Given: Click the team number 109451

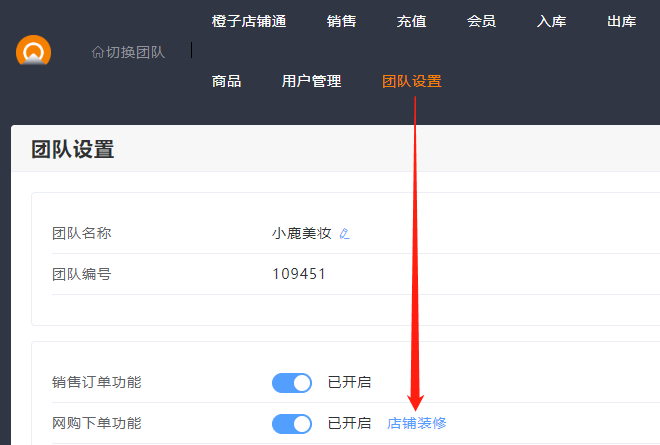Looking at the screenshot, I should coord(299,274).
